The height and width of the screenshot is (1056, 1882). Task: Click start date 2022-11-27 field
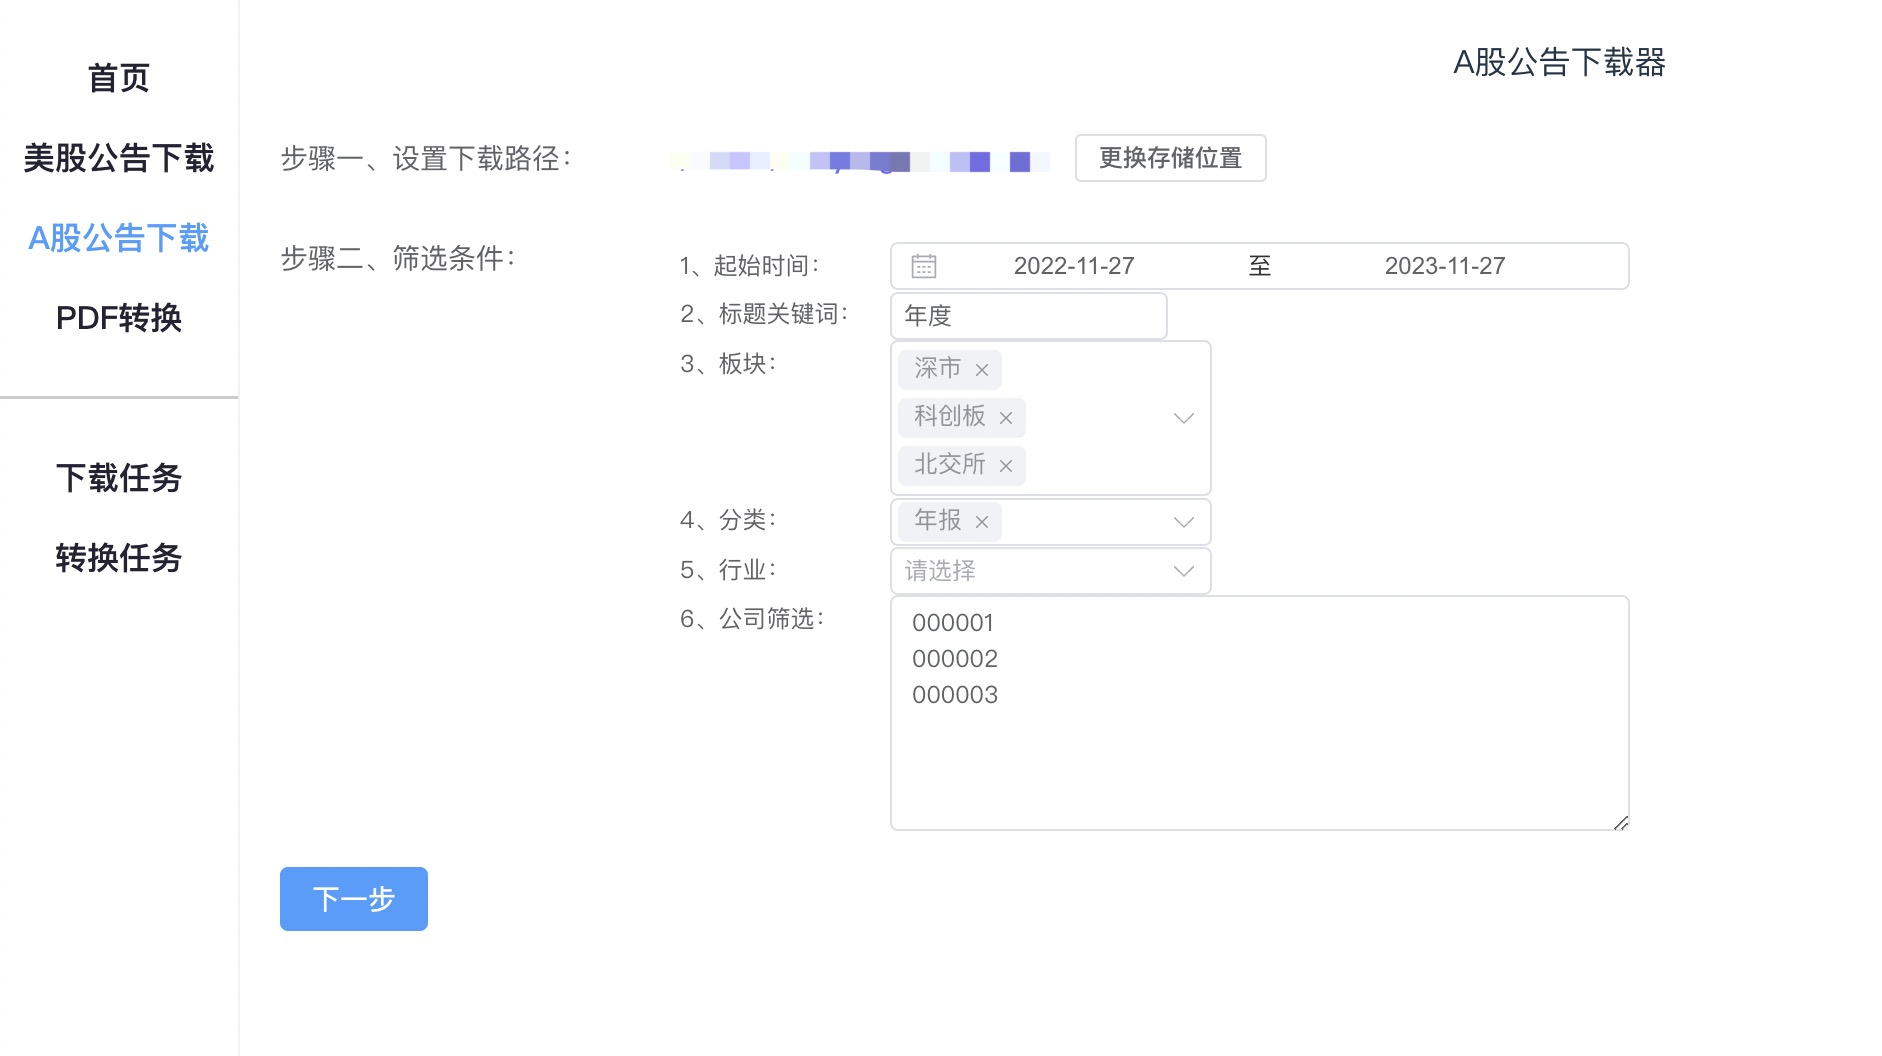(1074, 266)
